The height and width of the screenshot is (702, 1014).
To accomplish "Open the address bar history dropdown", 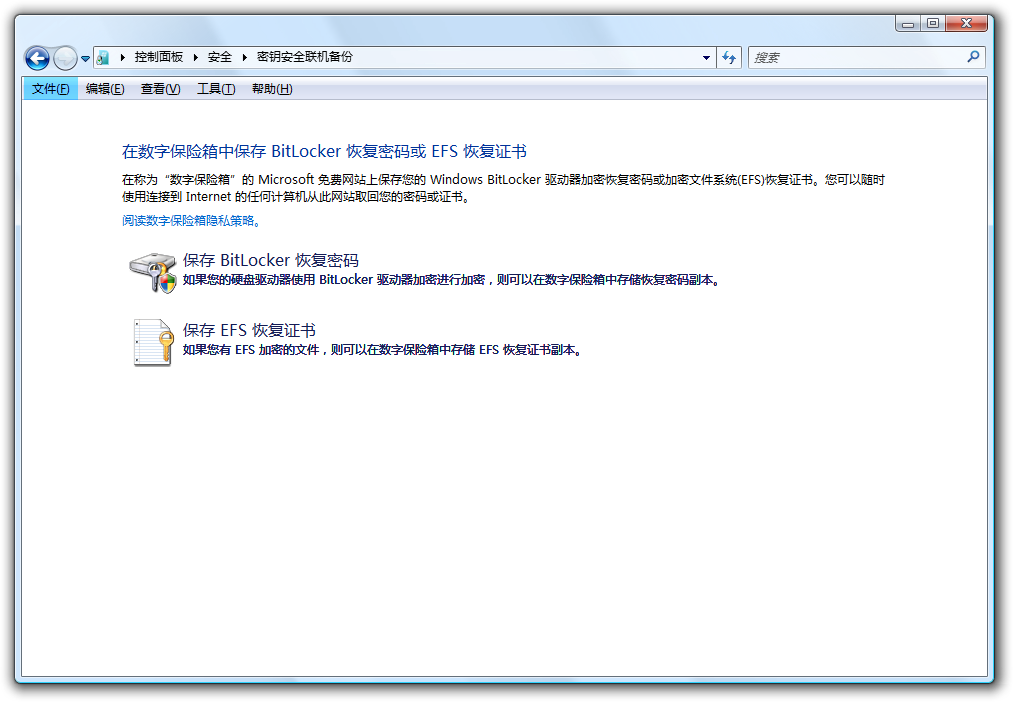I will pos(706,58).
